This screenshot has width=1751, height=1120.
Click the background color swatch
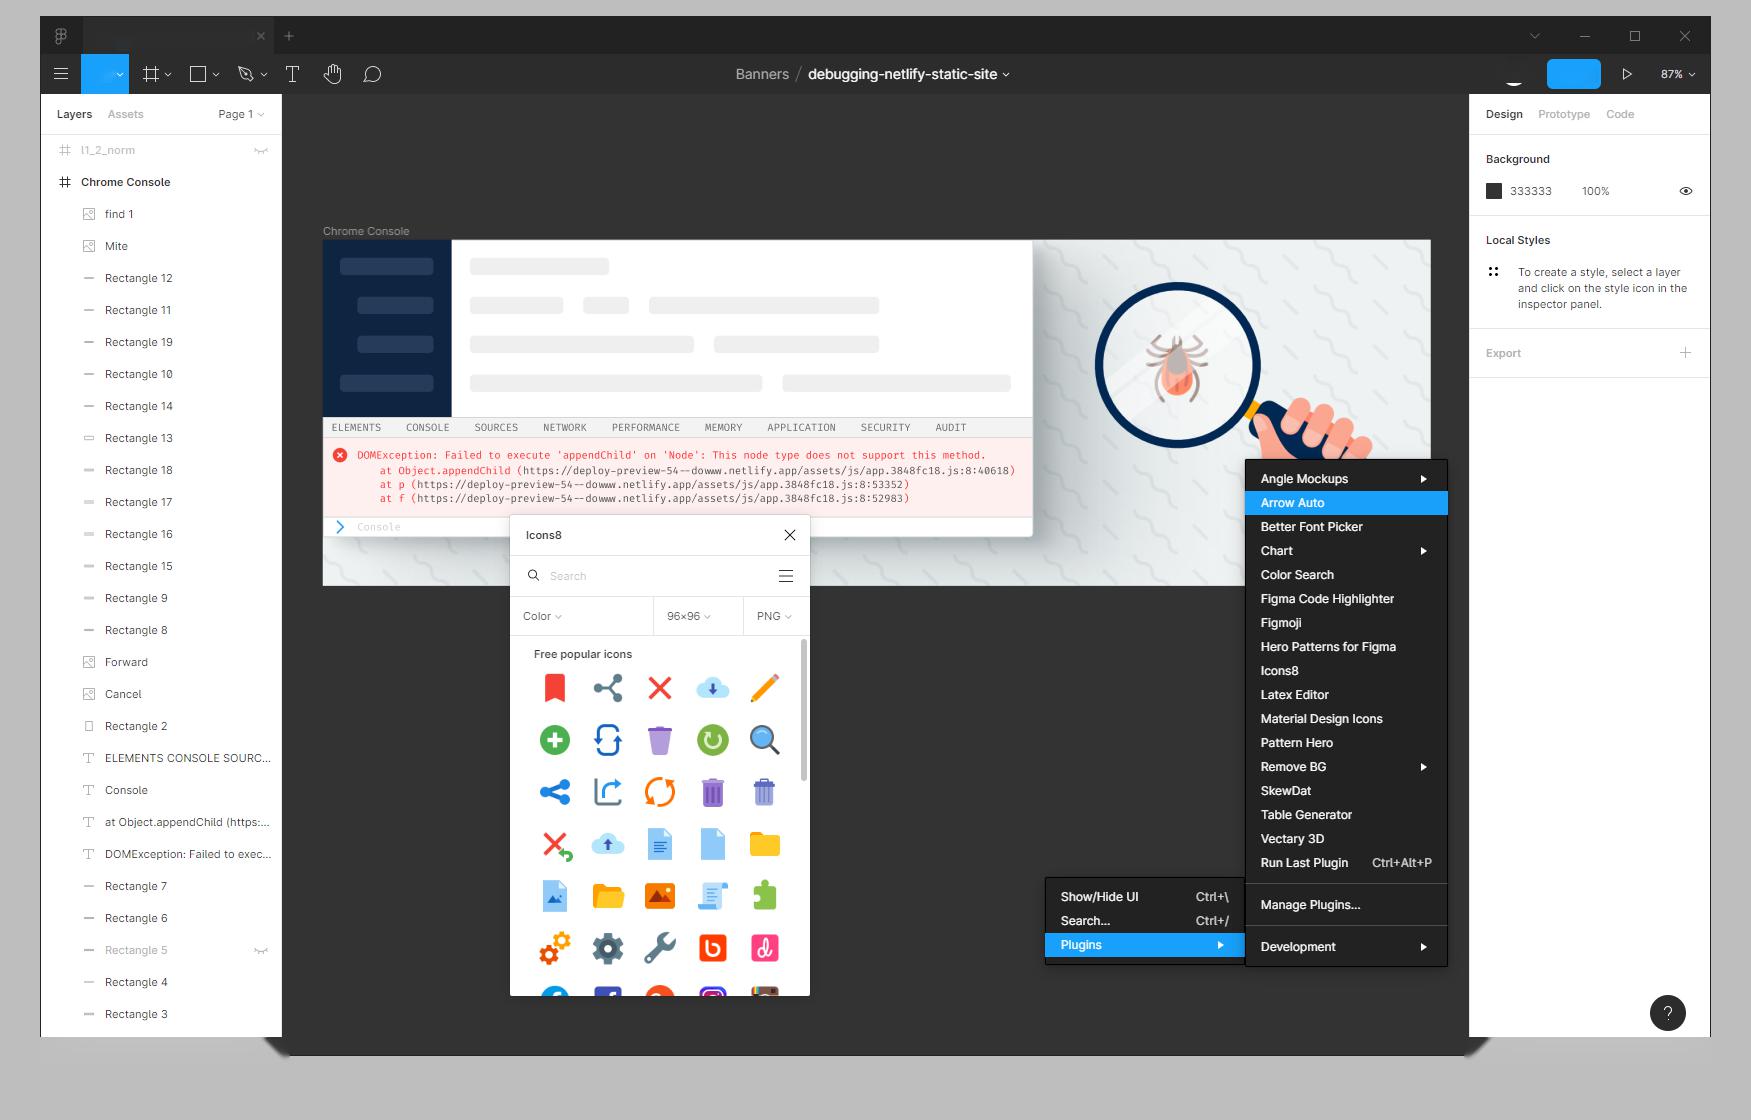coord(1494,191)
